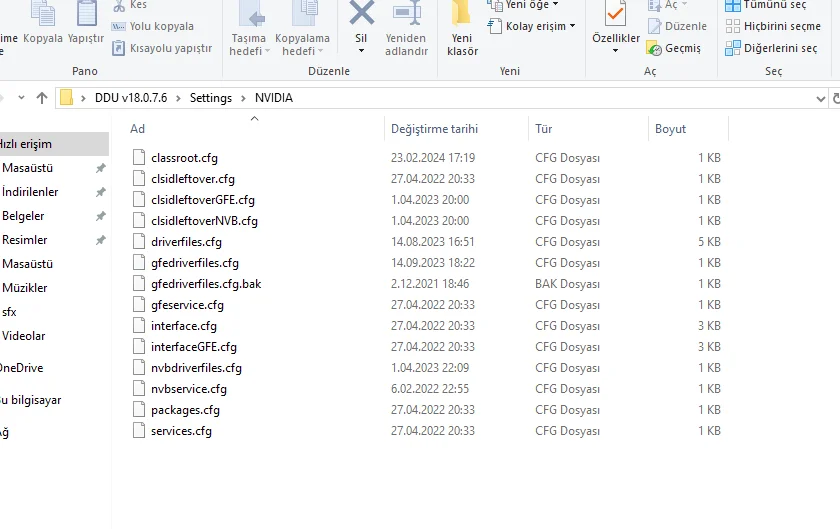Sort by the Ad column header
This screenshot has width=840, height=529.
[138, 129]
